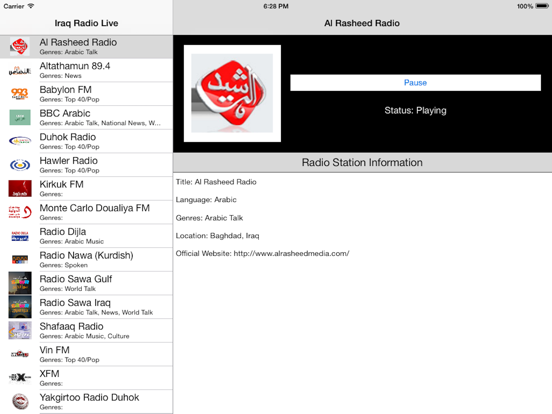Click the Radio Sawa Gulf logo
Screen dimensions: 552x414
(x=20, y=283)
